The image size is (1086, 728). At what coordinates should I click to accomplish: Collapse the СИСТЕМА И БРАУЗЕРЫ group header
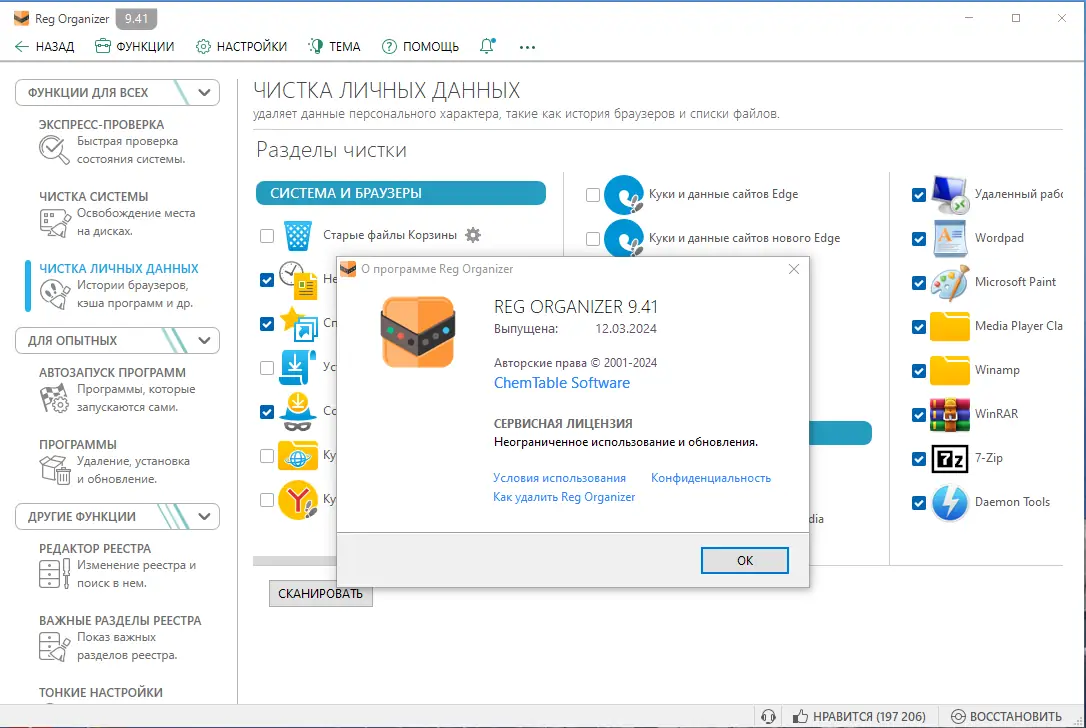click(401, 193)
